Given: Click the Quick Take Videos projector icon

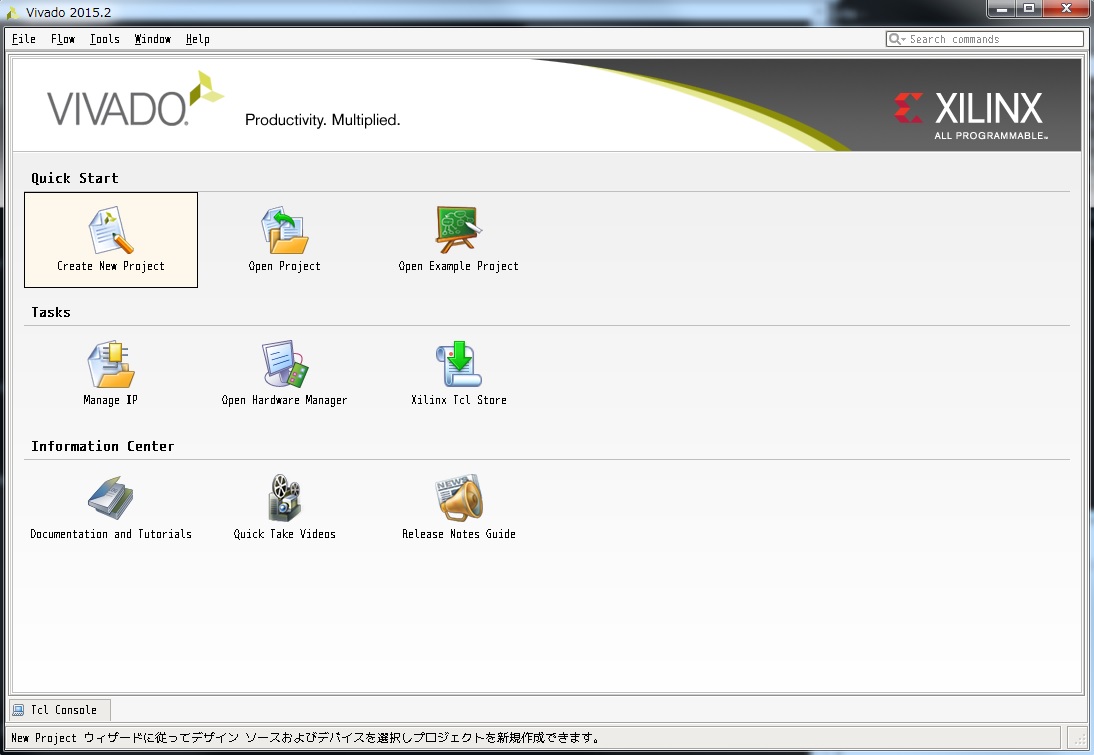Looking at the screenshot, I should [x=285, y=498].
